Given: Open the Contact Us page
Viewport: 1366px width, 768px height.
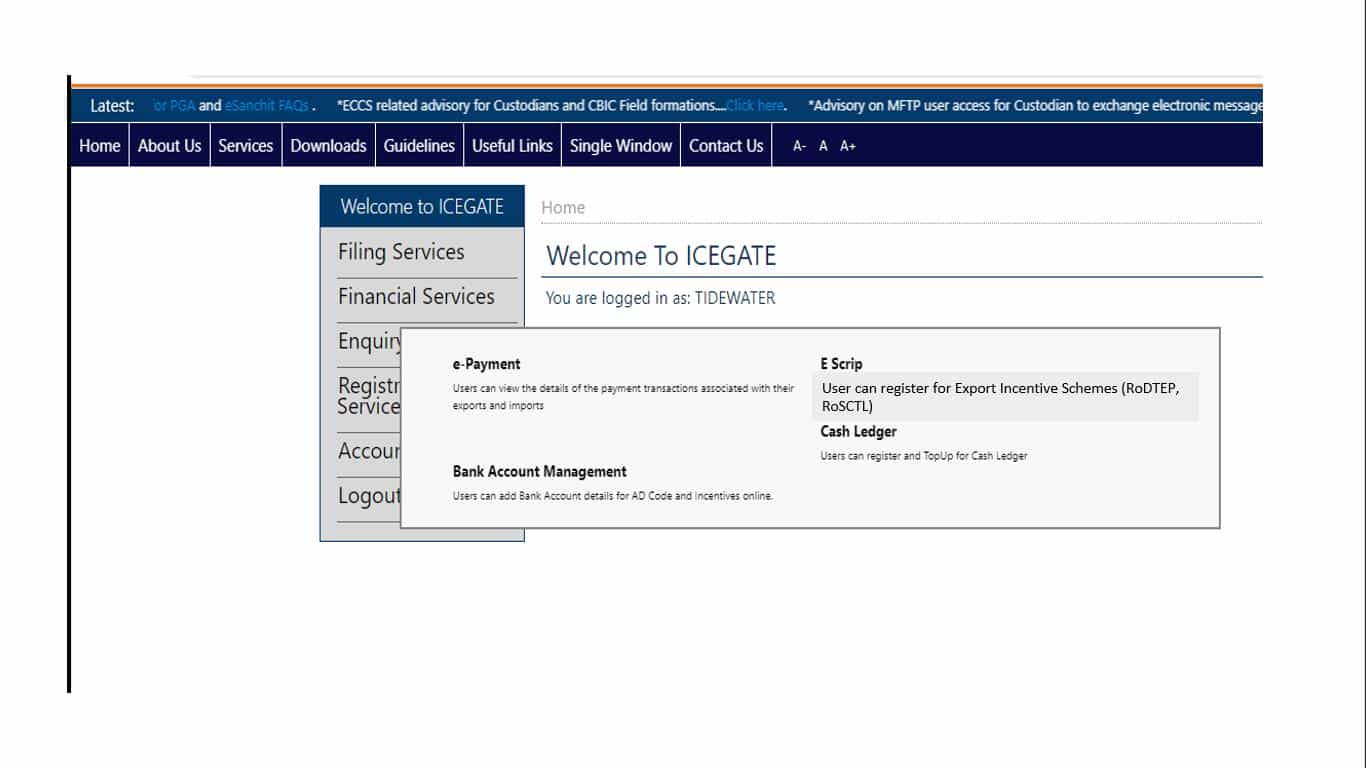Looking at the screenshot, I should point(726,146).
